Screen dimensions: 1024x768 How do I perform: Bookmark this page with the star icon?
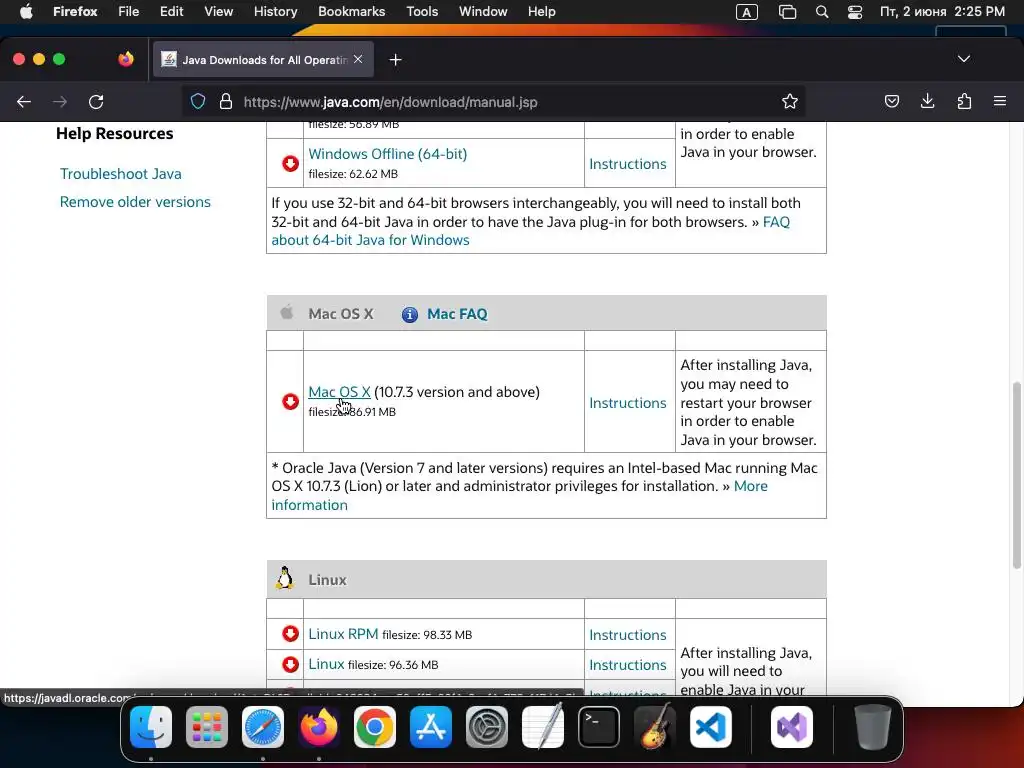790,101
